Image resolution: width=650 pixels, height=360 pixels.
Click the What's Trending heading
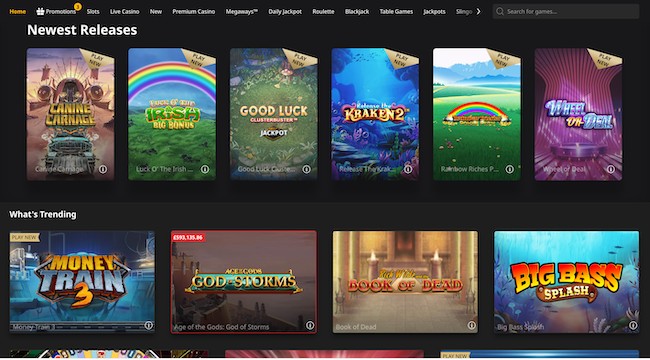43,214
